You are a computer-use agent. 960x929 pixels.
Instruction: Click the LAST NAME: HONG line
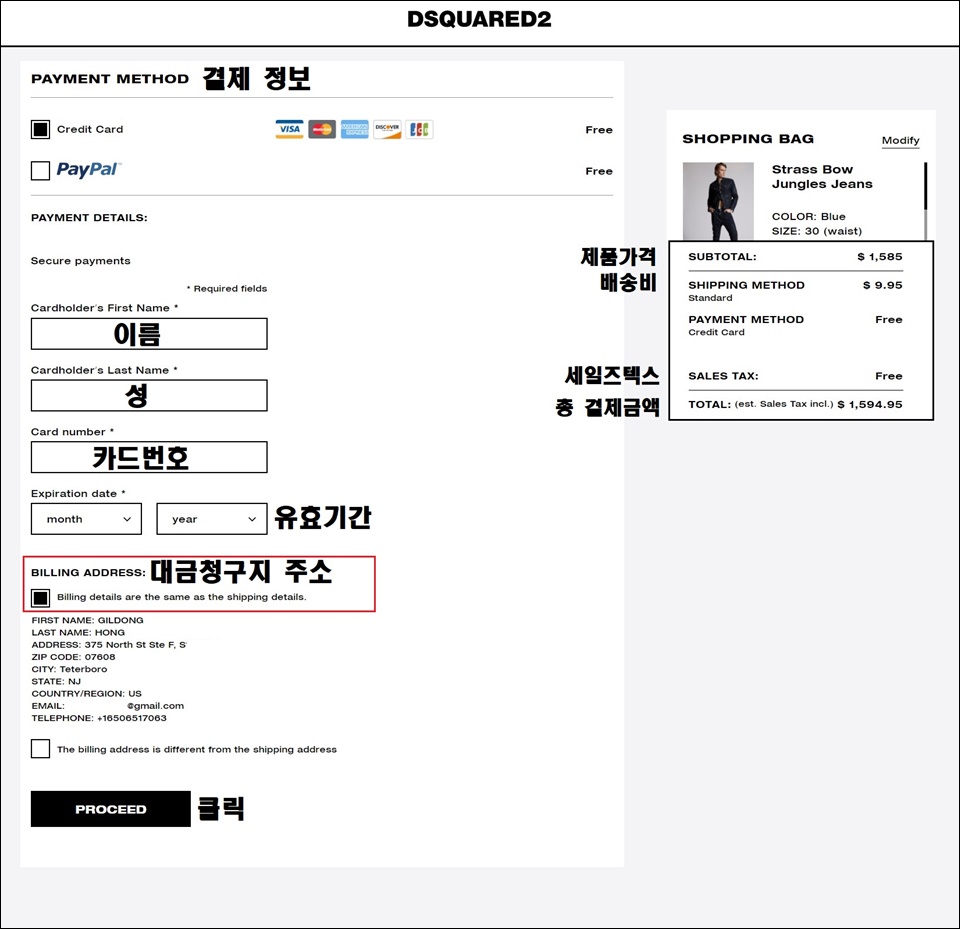tap(78, 632)
